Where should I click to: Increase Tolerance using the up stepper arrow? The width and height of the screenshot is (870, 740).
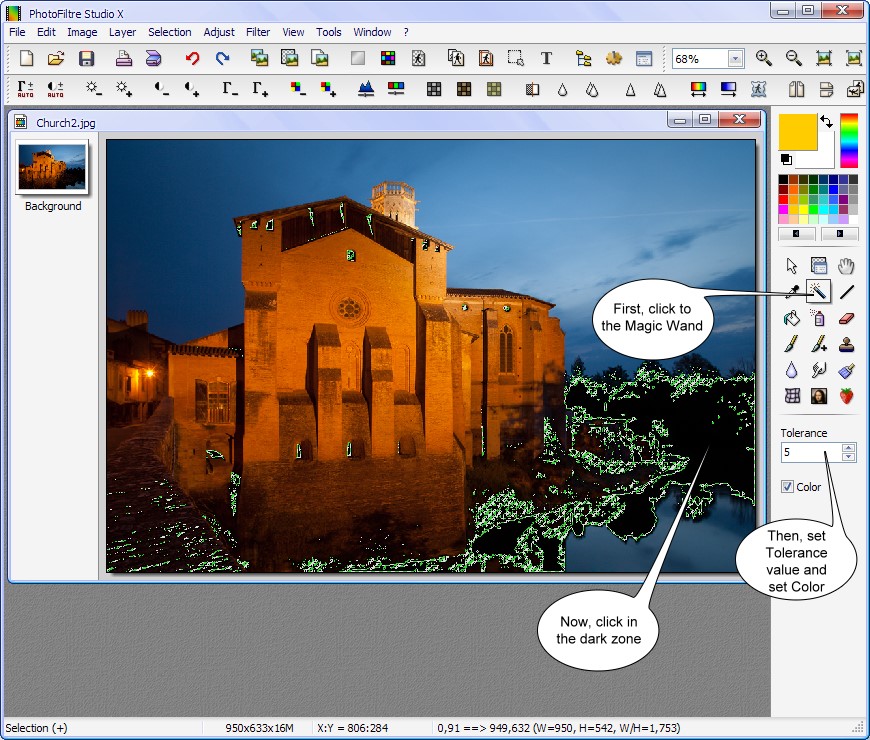[848, 448]
